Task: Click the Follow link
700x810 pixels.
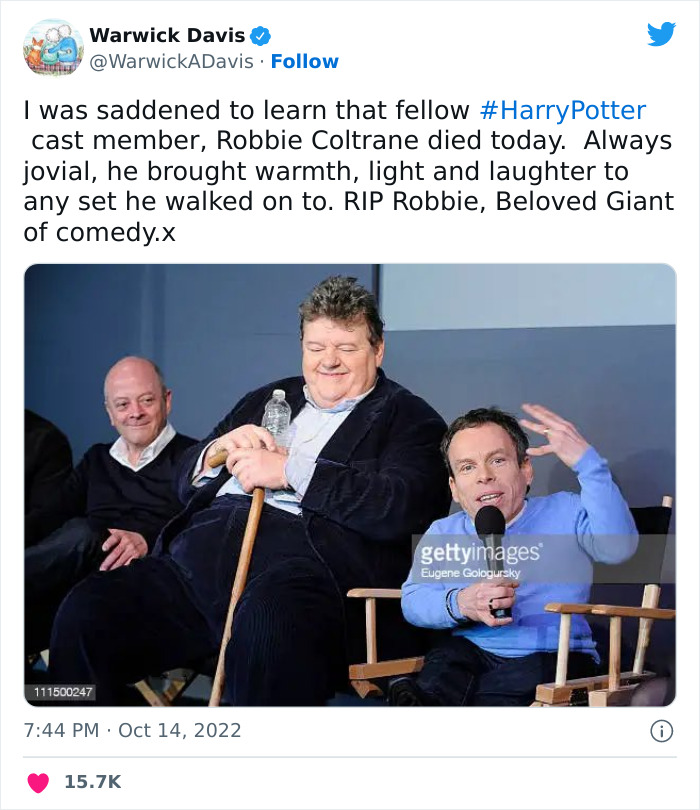Action: pyautogui.click(x=305, y=62)
